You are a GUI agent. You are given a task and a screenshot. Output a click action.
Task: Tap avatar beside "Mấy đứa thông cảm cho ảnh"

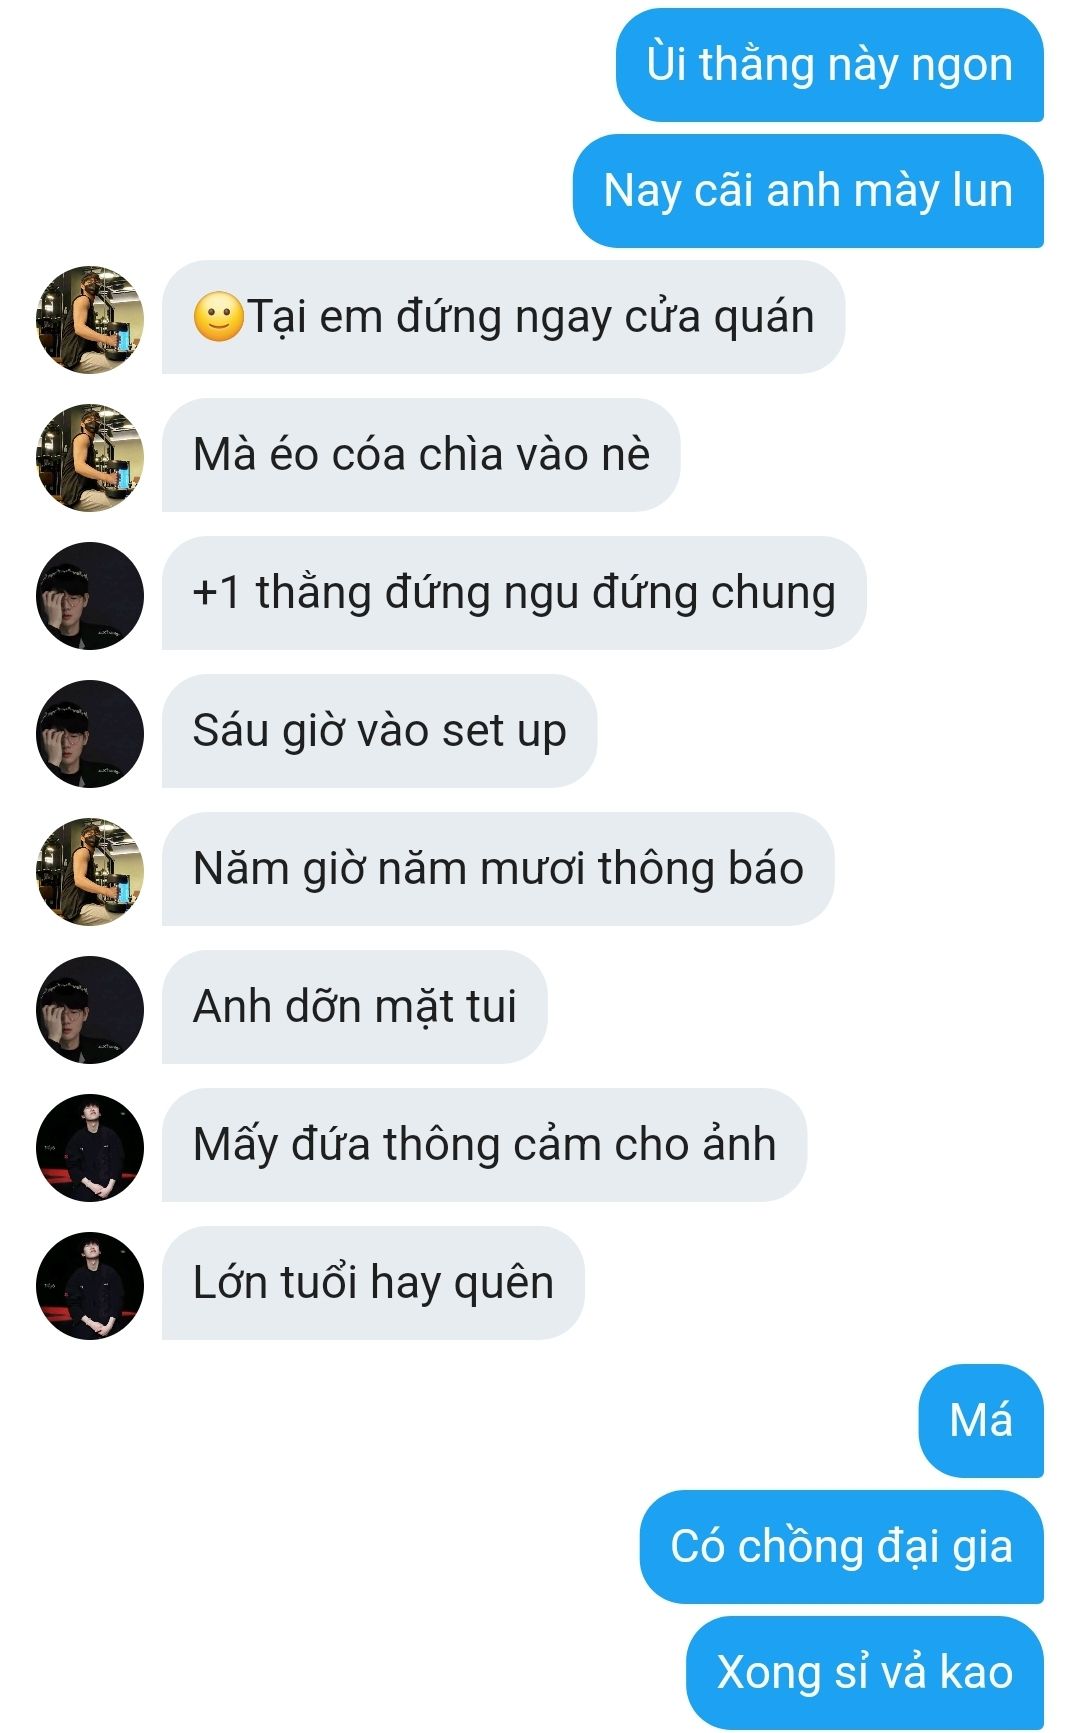click(90, 1148)
